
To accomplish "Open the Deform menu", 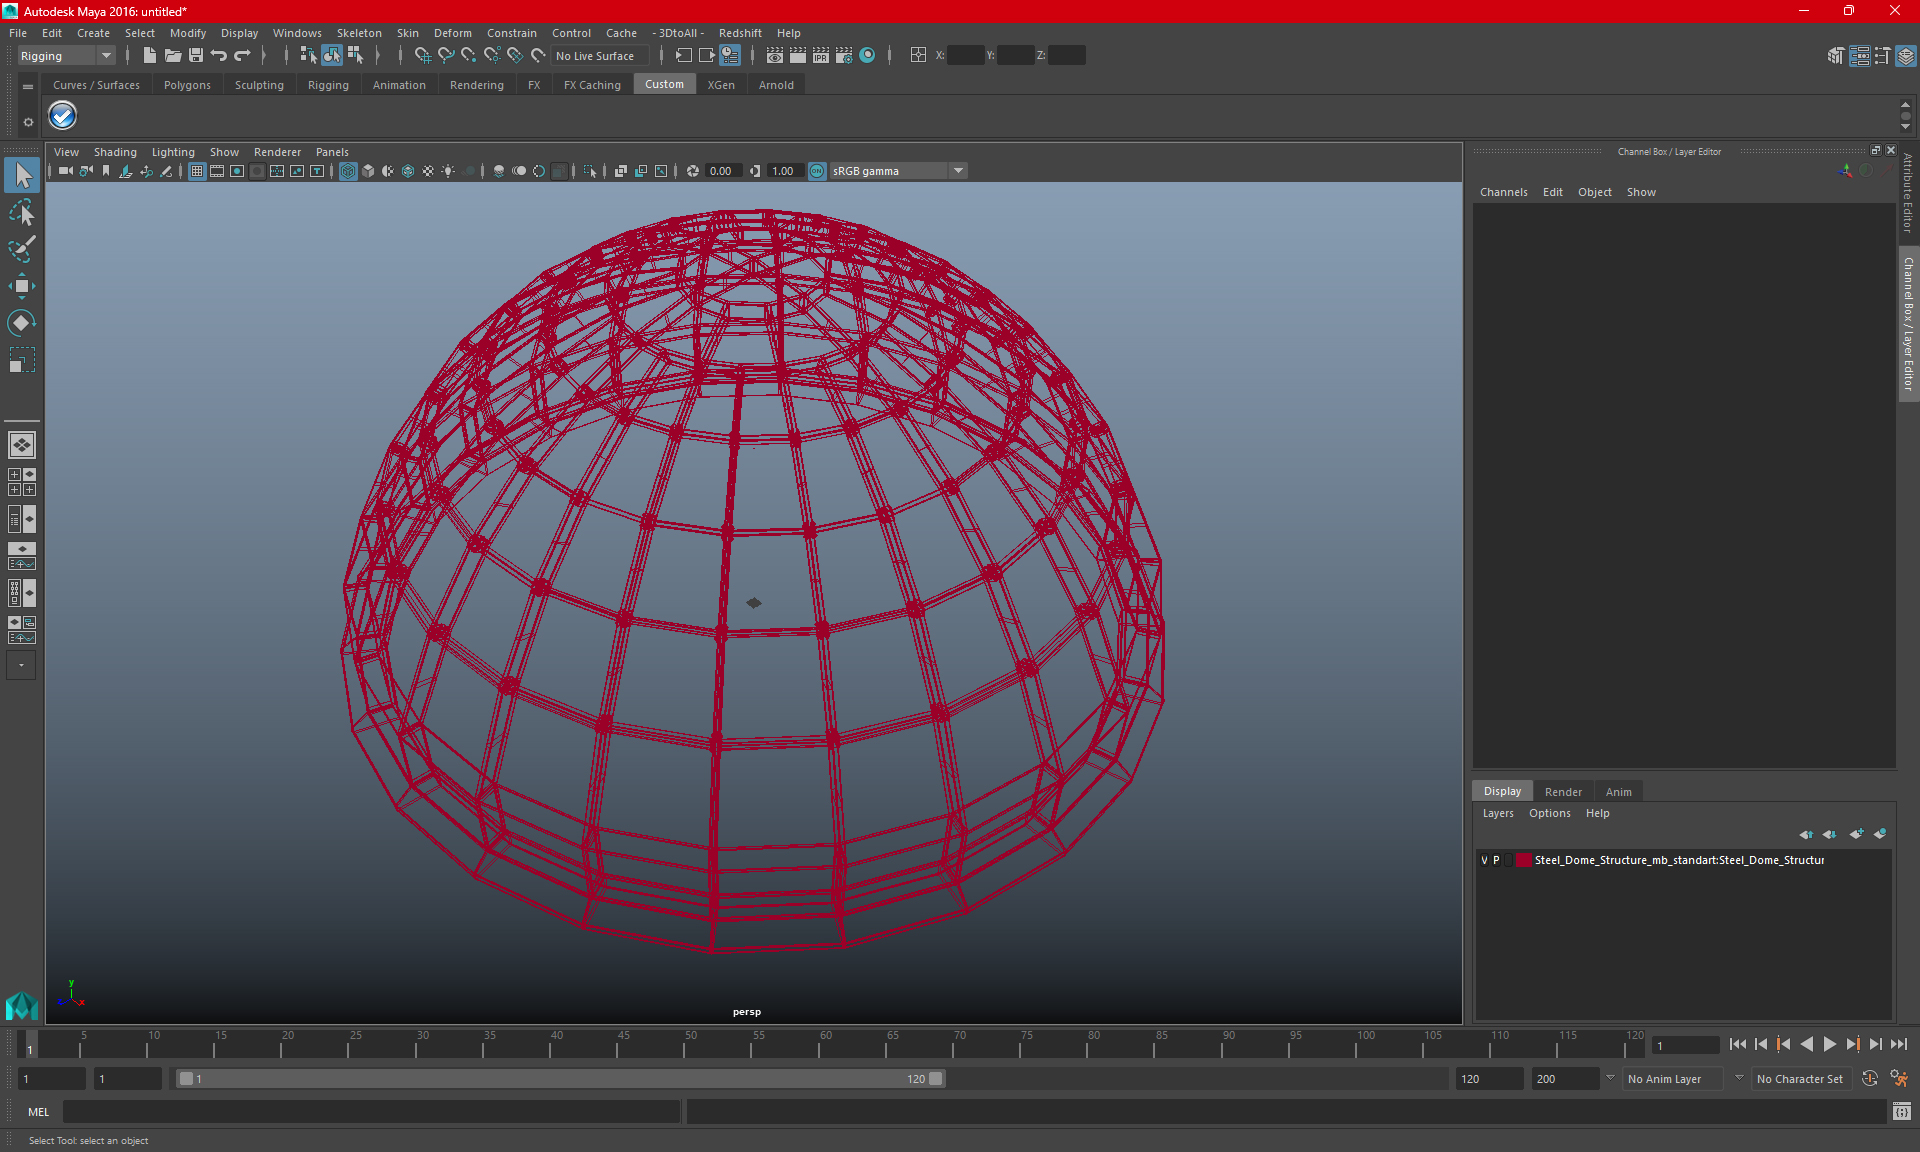I will pos(452,33).
